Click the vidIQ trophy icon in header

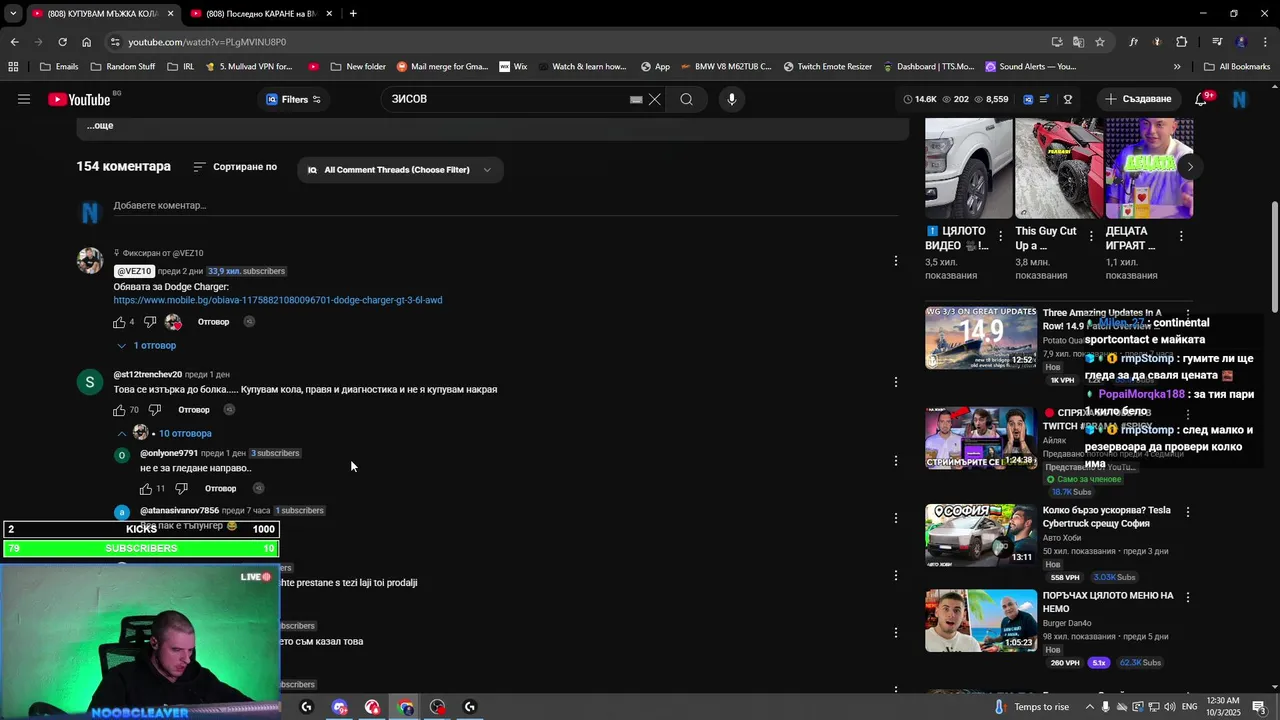pyautogui.click(x=1068, y=99)
